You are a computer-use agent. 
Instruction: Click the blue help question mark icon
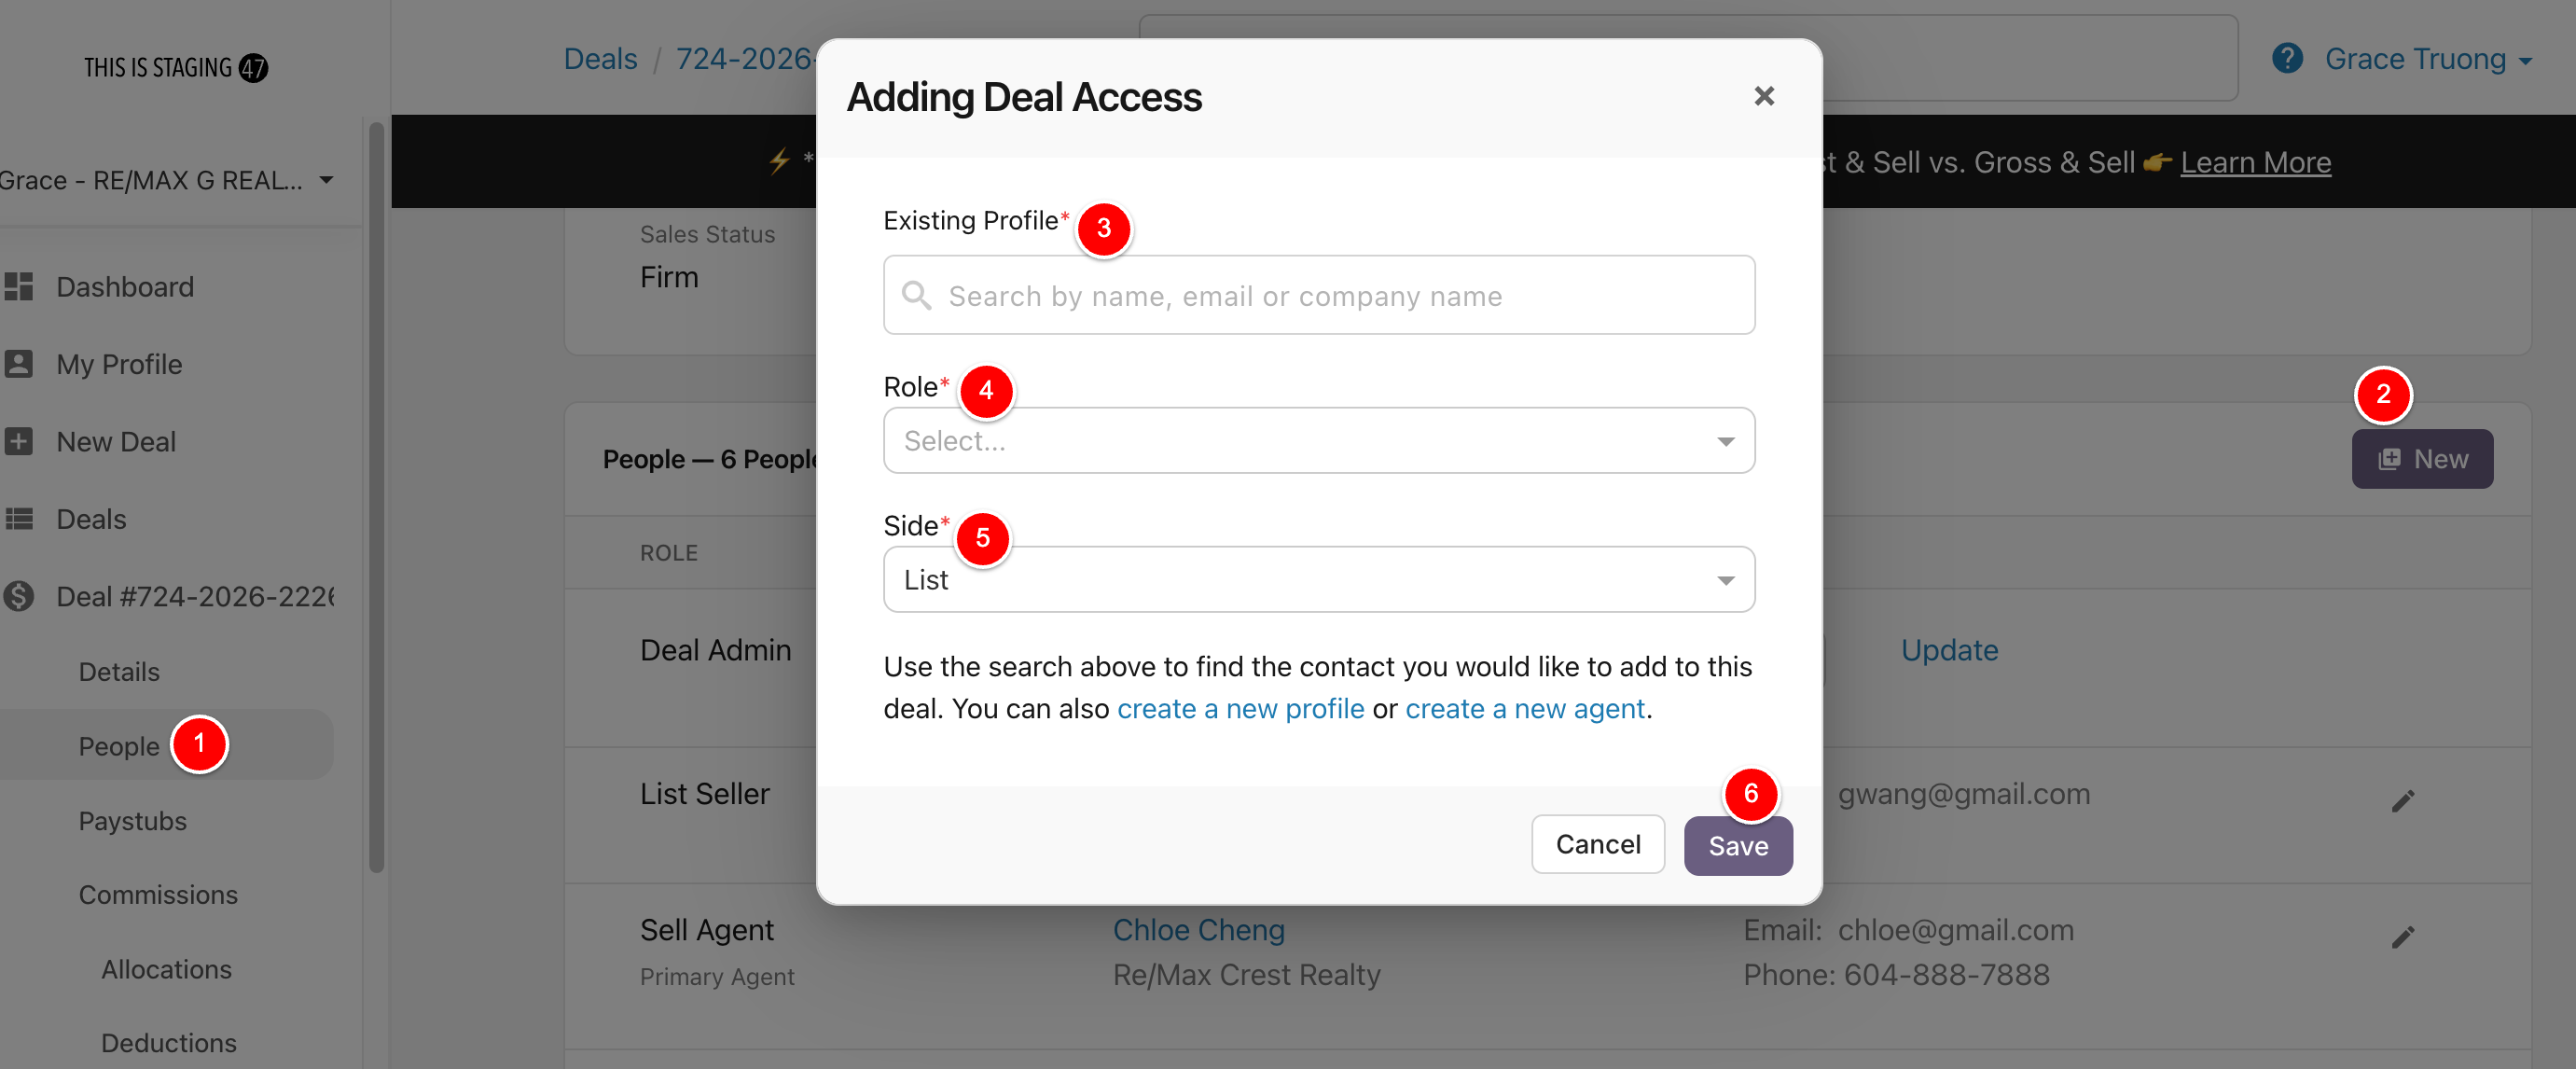[x=2286, y=59]
